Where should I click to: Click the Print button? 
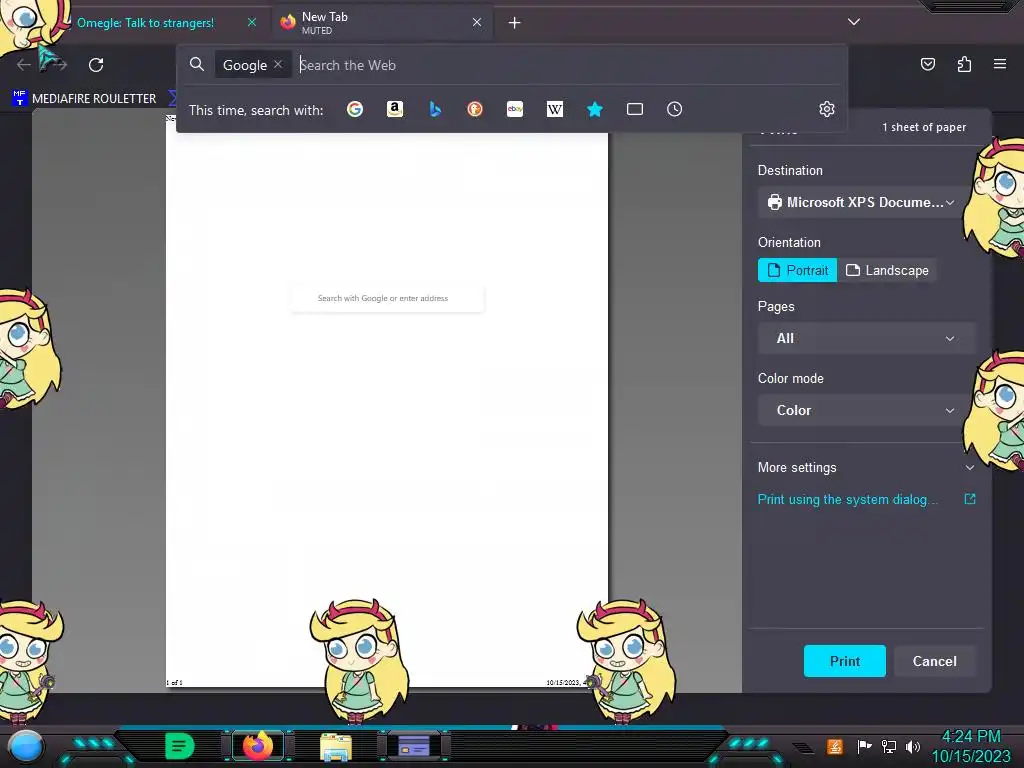point(844,661)
